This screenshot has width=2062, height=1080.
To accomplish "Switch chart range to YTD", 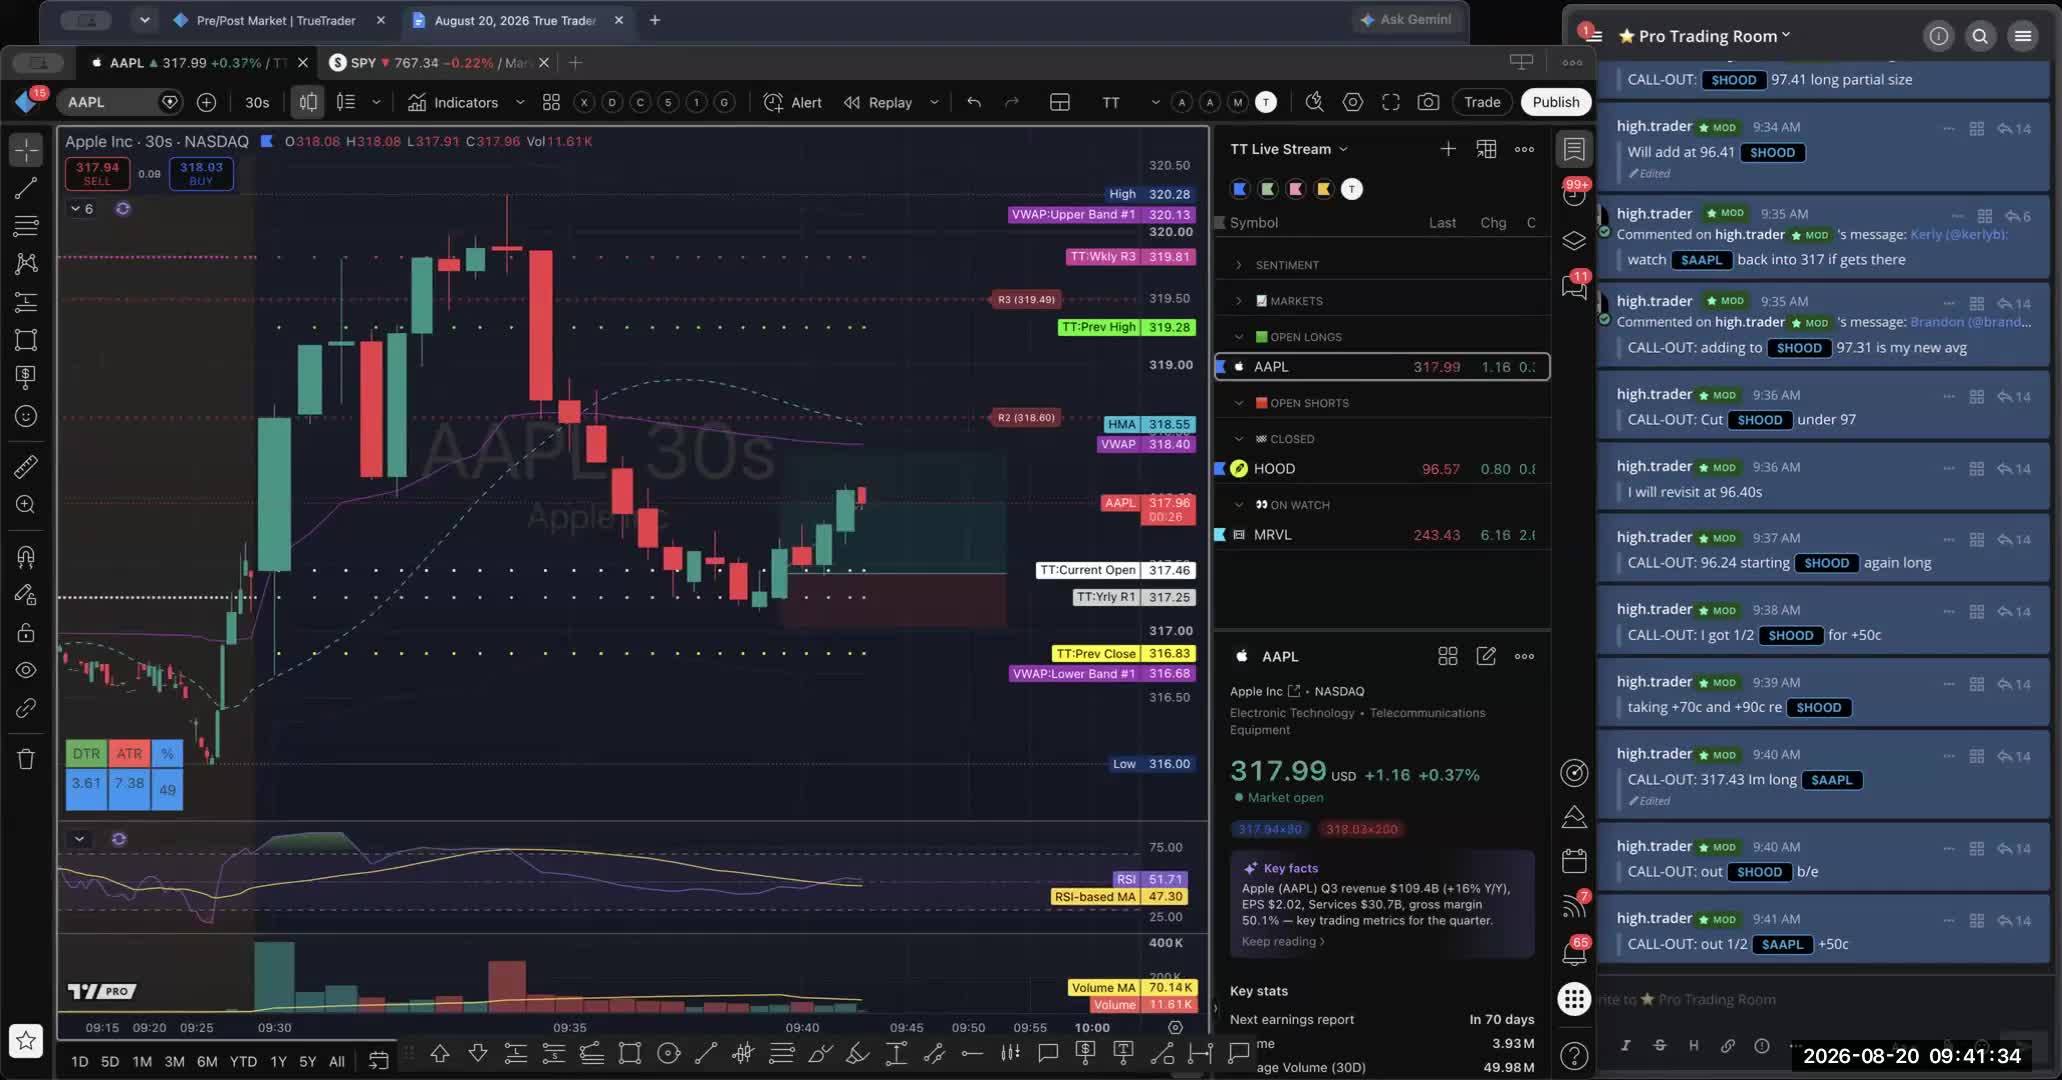I will (243, 1061).
